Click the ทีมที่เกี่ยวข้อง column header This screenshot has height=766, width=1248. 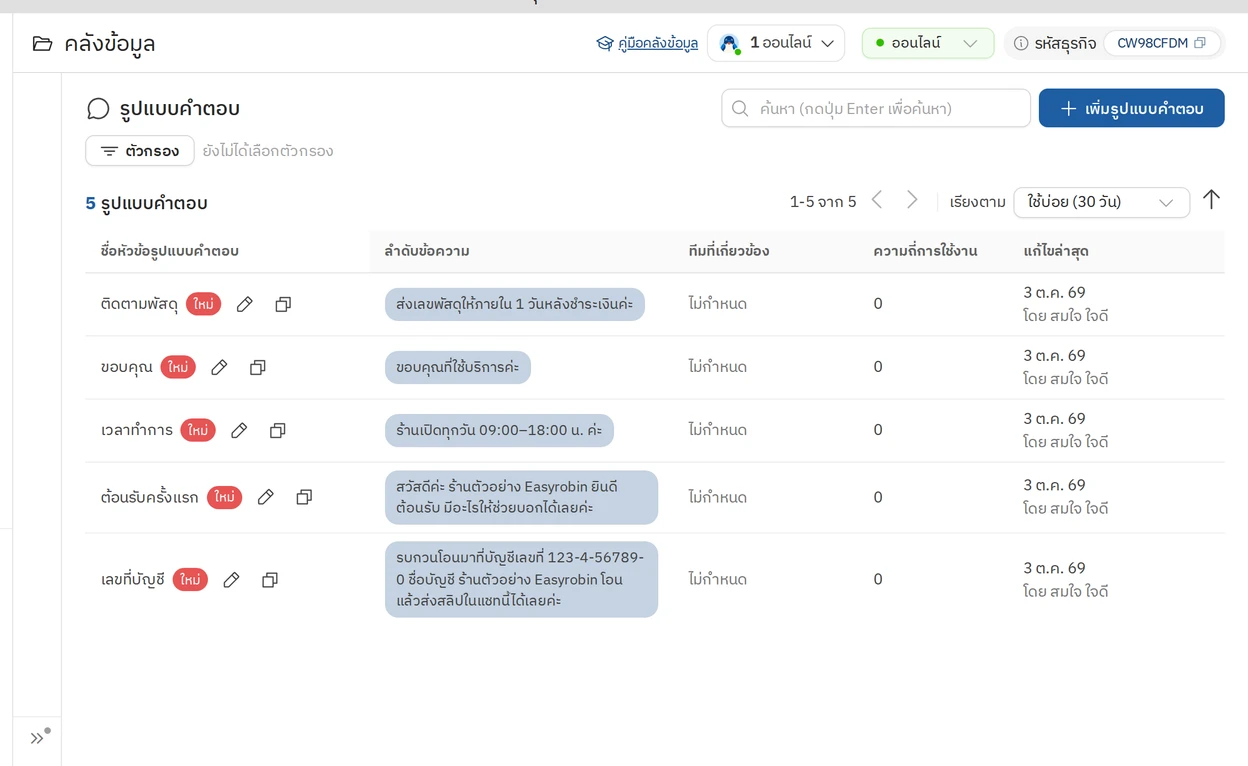[x=729, y=251]
